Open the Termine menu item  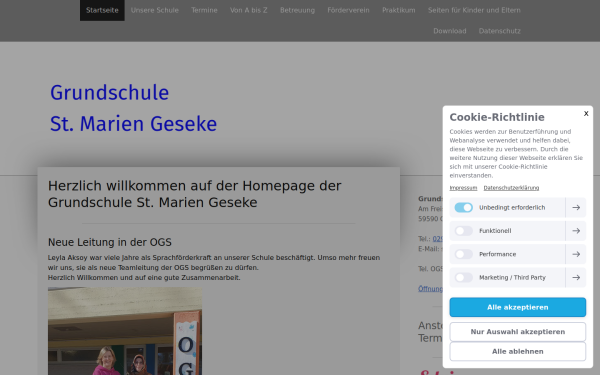click(x=204, y=10)
